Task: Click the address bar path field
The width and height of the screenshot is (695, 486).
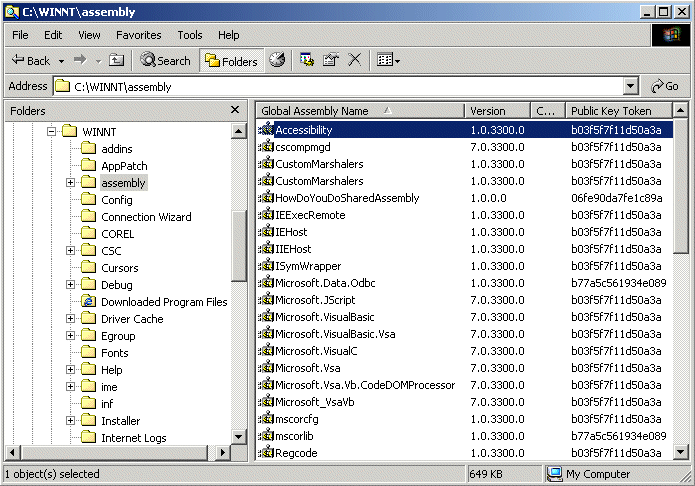Action: (x=339, y=86)
